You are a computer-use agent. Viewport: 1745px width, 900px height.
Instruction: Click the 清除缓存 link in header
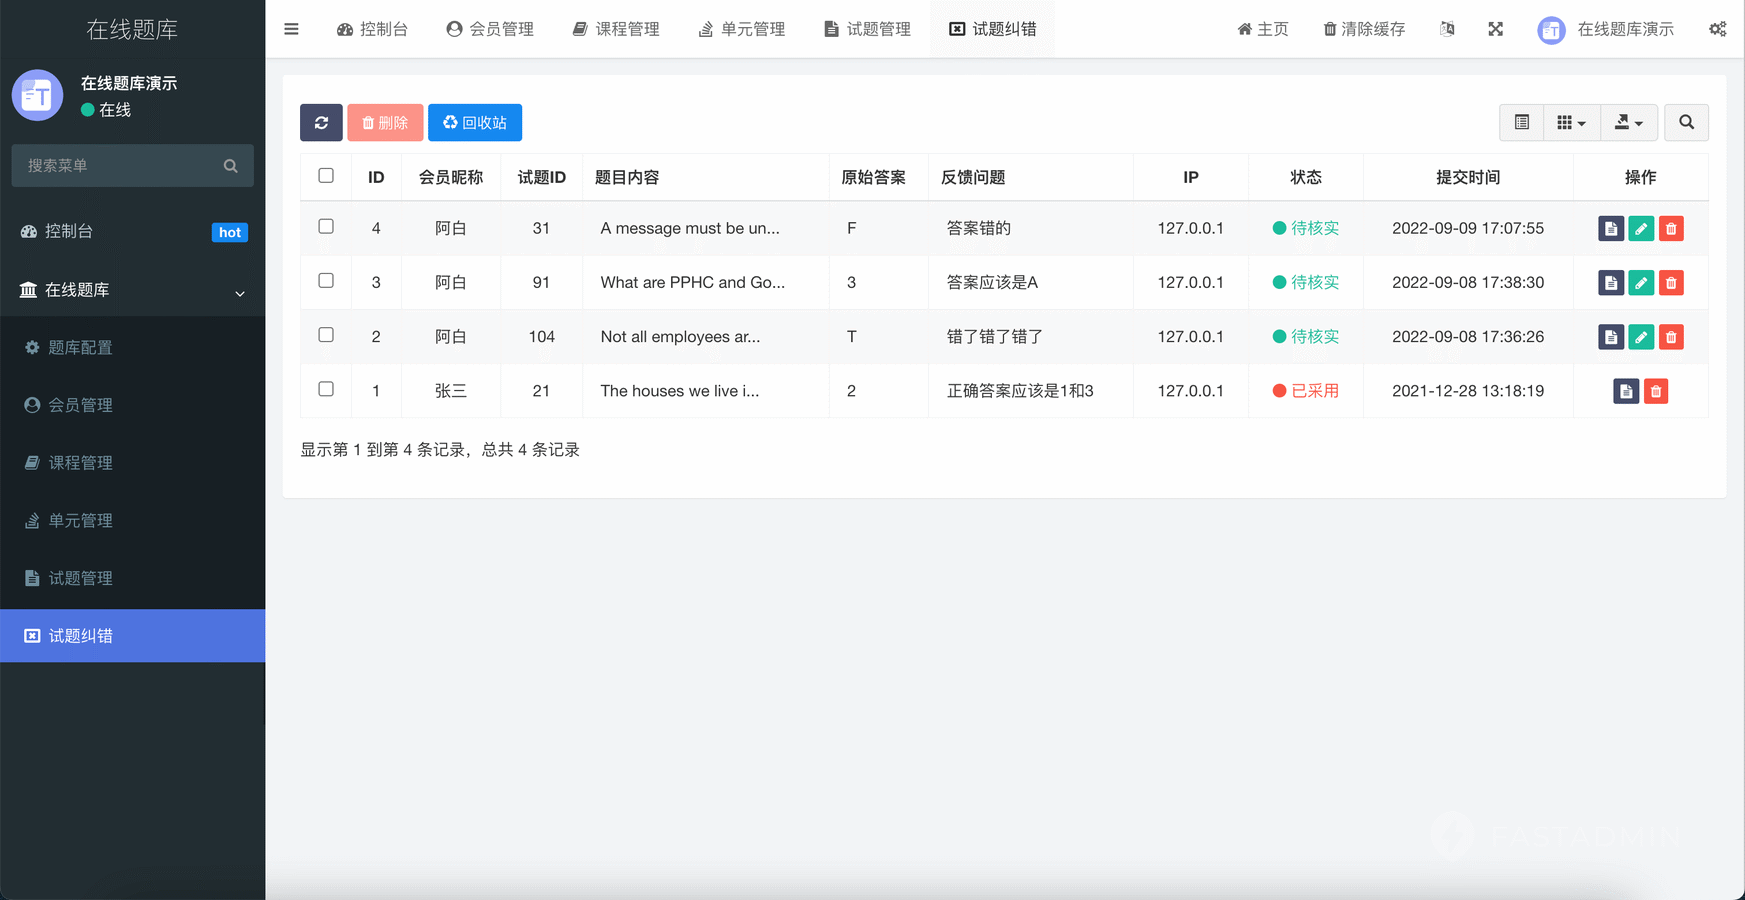1364,29
